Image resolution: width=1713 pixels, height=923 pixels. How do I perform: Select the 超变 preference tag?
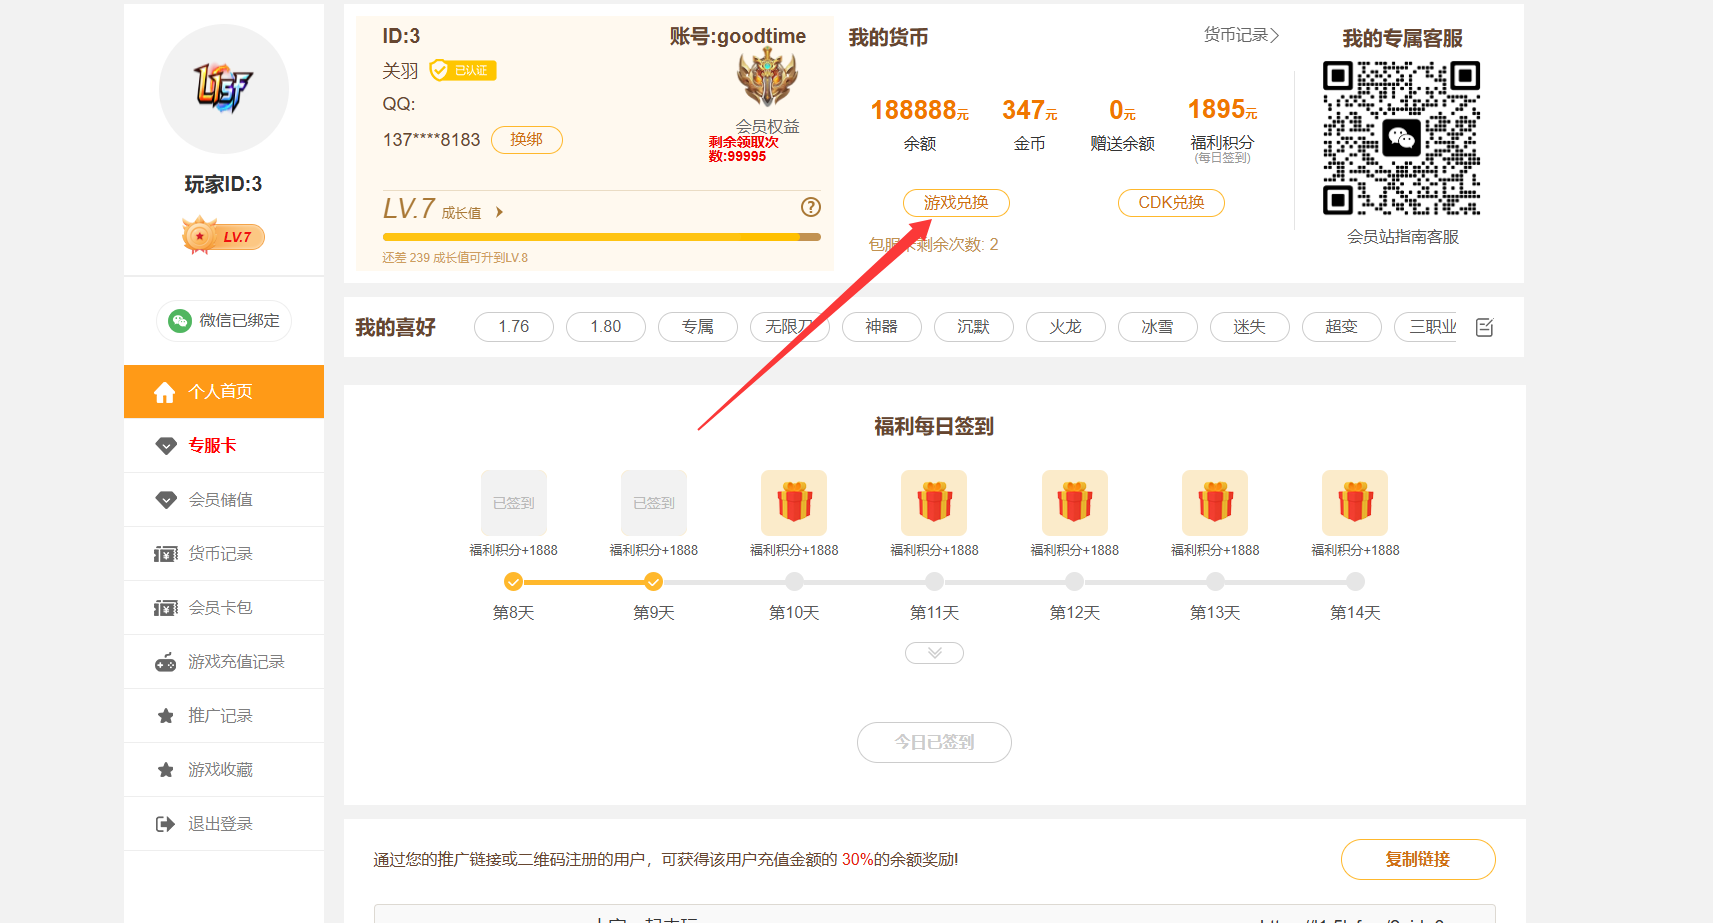1342,327
